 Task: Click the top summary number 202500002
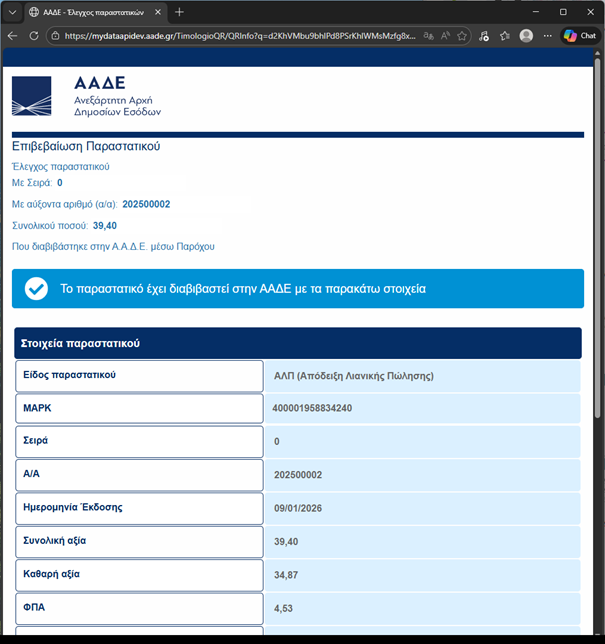146,205
